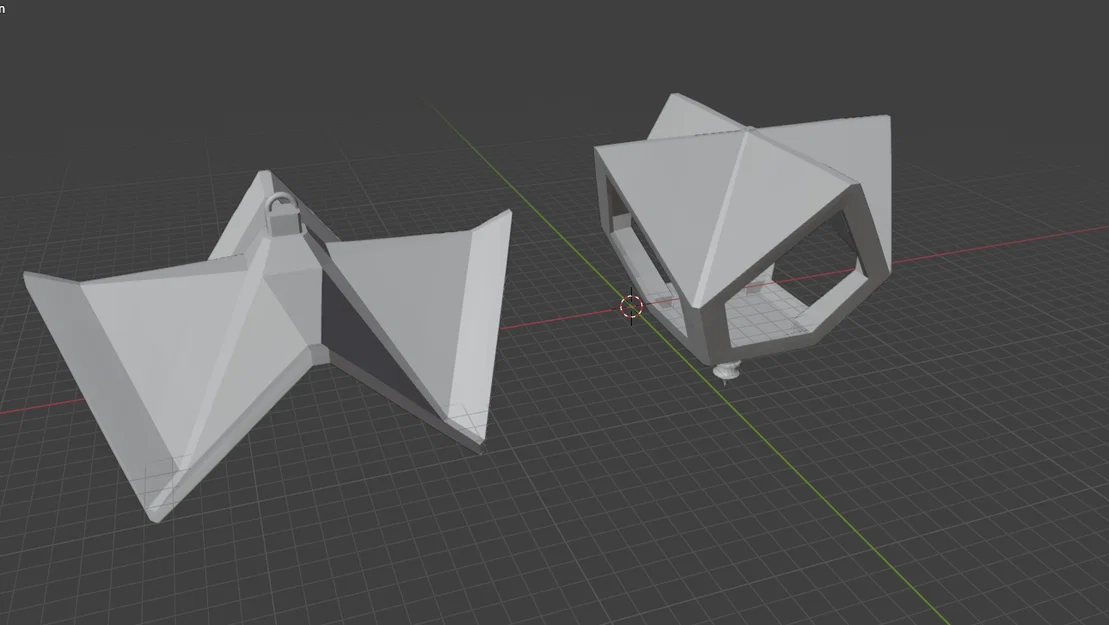Click the left side window of right model

(x=633, y=240)
